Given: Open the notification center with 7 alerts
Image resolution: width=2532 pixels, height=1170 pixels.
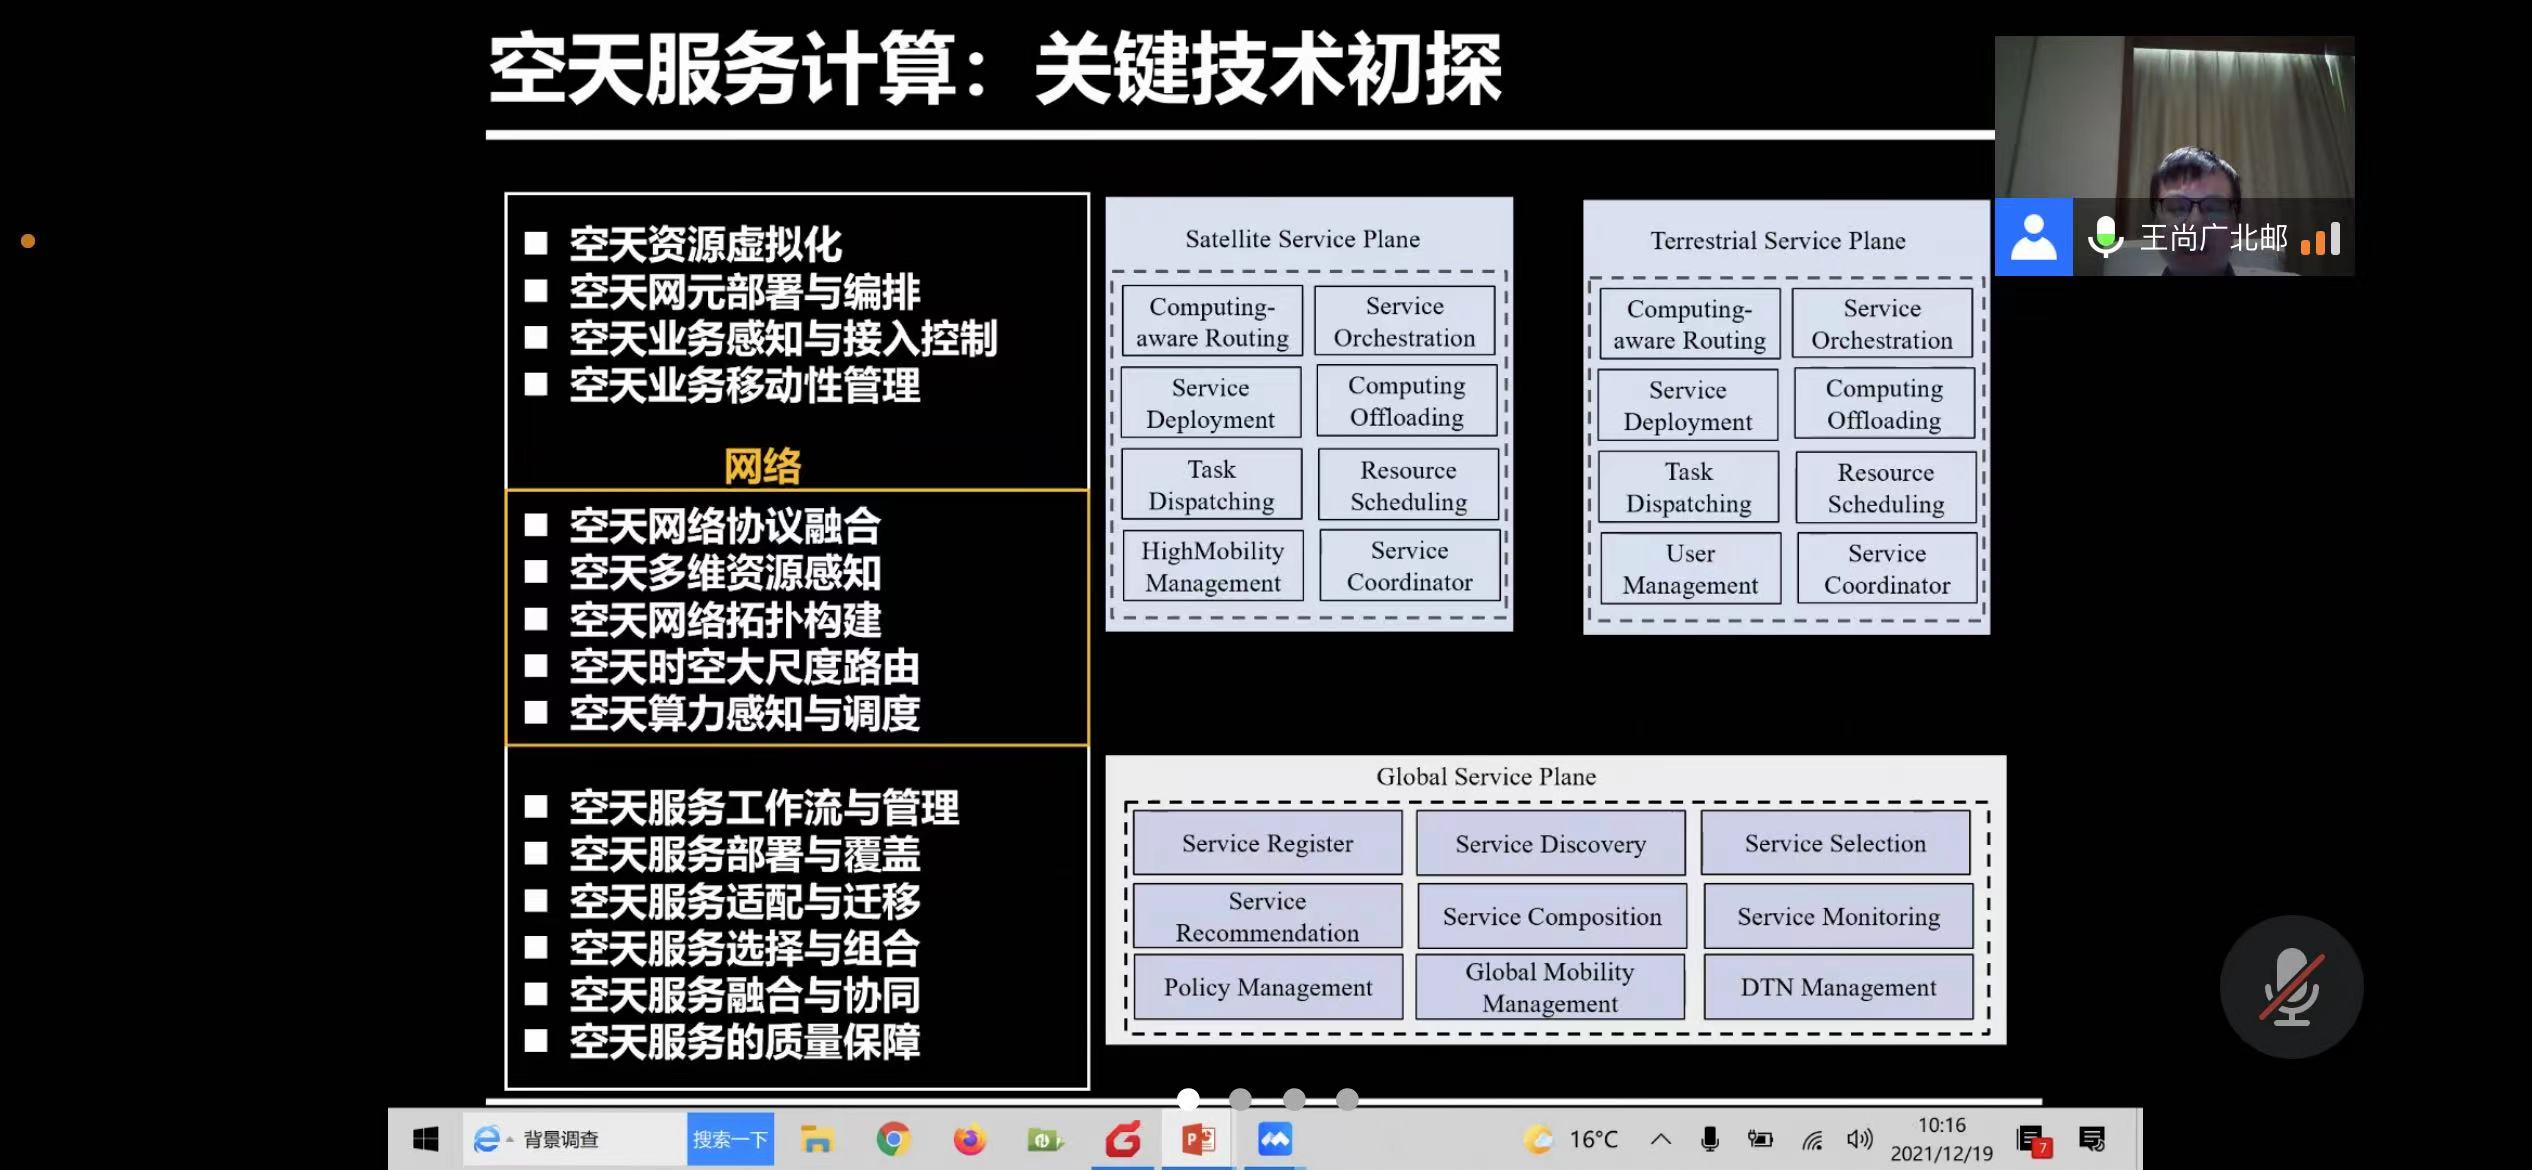Looking at the screenshot, I should 2033,1140.
